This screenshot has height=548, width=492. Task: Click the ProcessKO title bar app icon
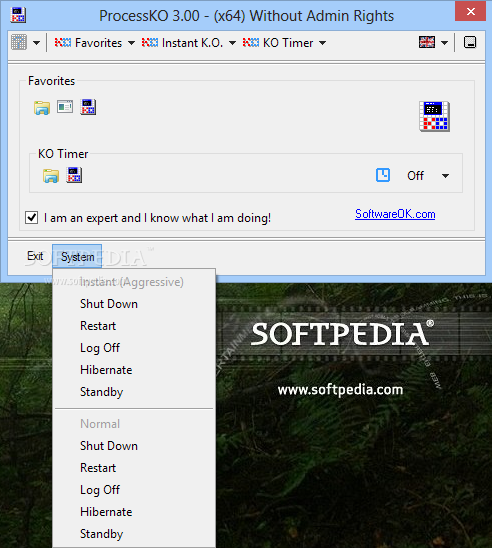point(17,15)
